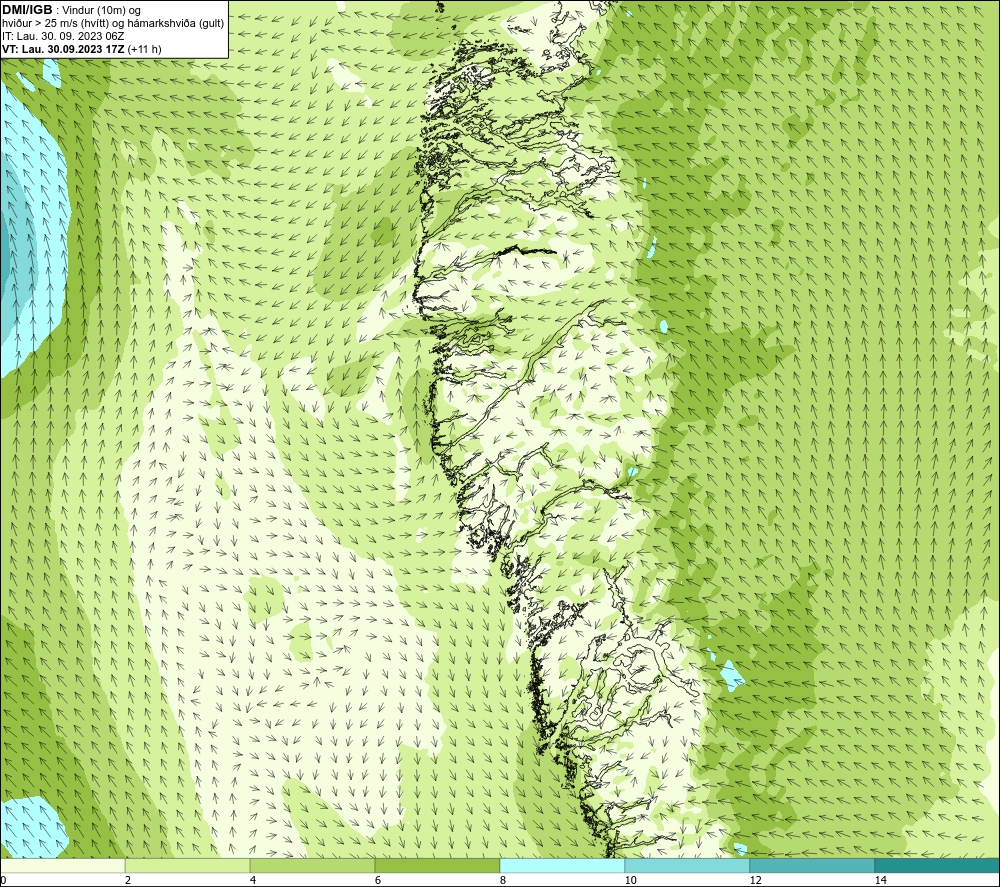Screen dimensions: 1000x887
Task: Click the 4–6 m/s green color band
Action: (x=312, y=865)
